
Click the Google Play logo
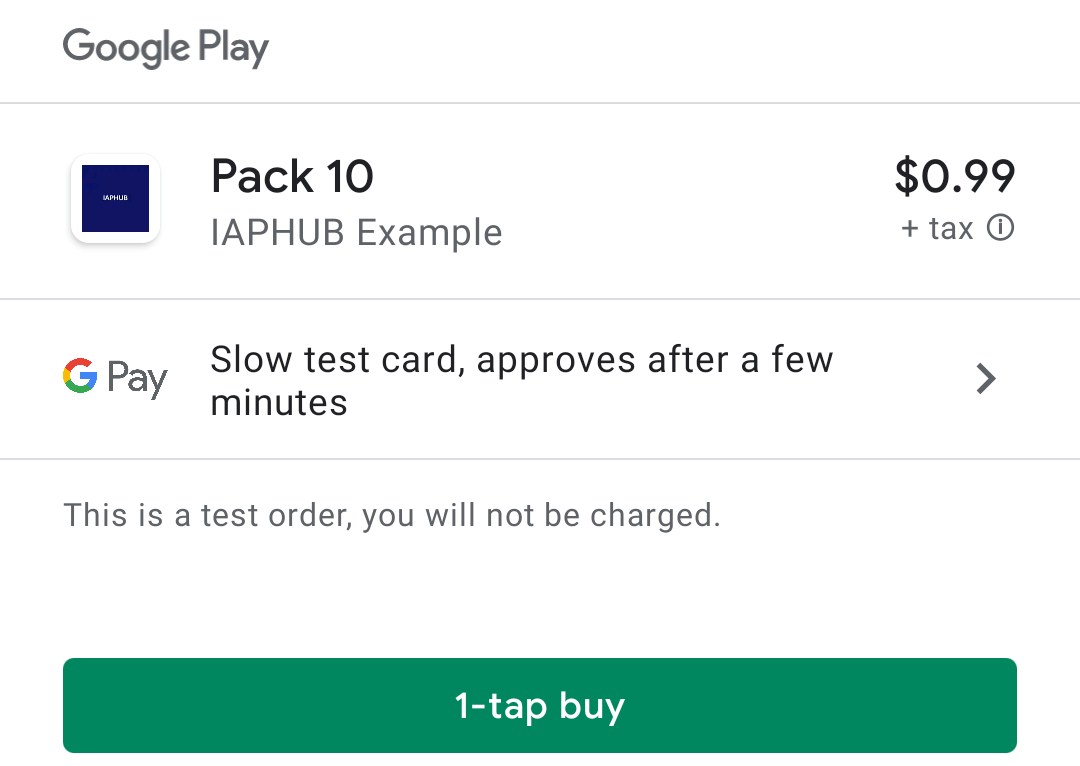click(166, 47)
